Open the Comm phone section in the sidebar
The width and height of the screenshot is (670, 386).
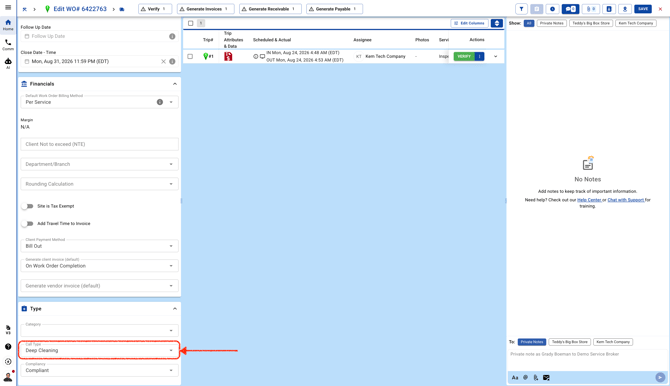pyautogui.click(x=8, y=44)
